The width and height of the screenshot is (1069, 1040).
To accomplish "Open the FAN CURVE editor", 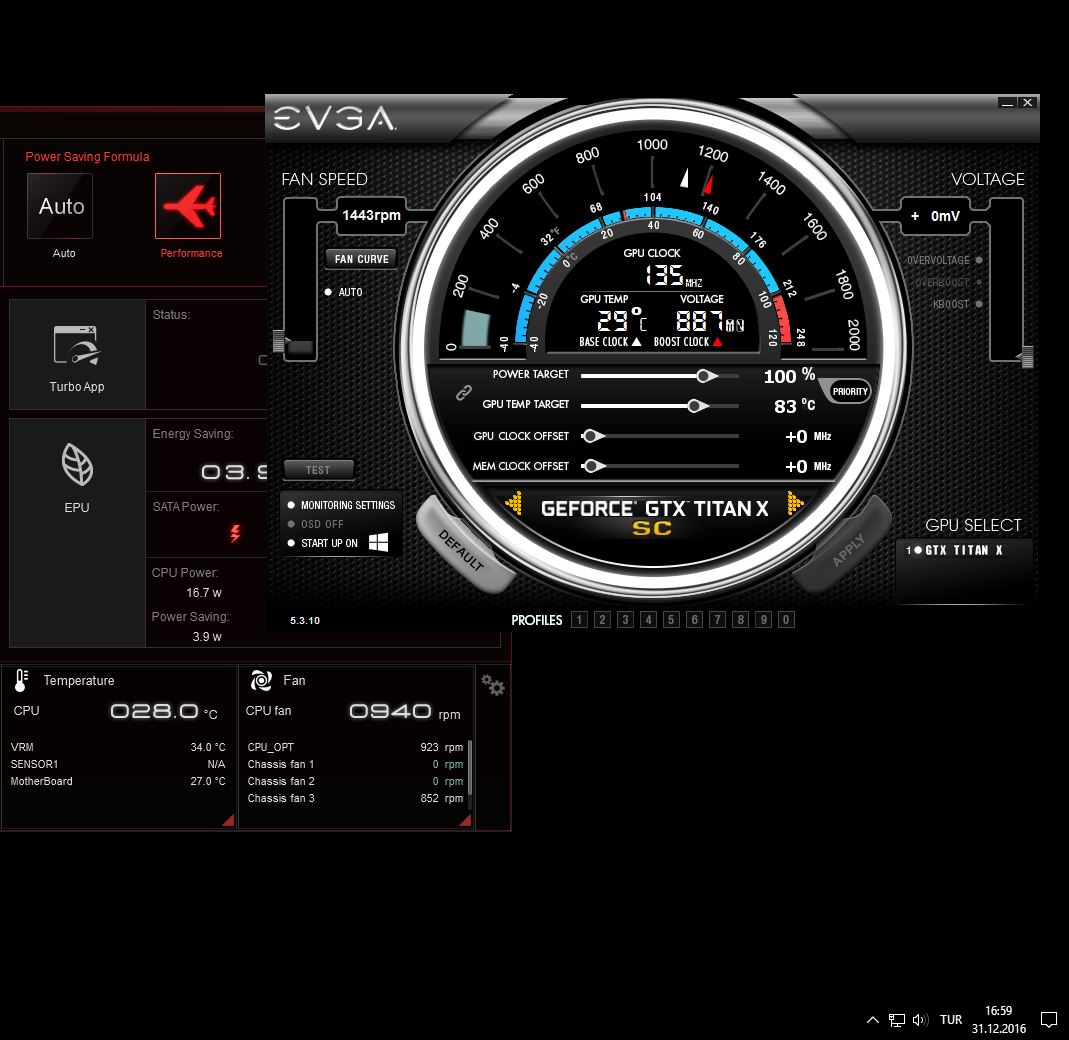I will point(361,259).
